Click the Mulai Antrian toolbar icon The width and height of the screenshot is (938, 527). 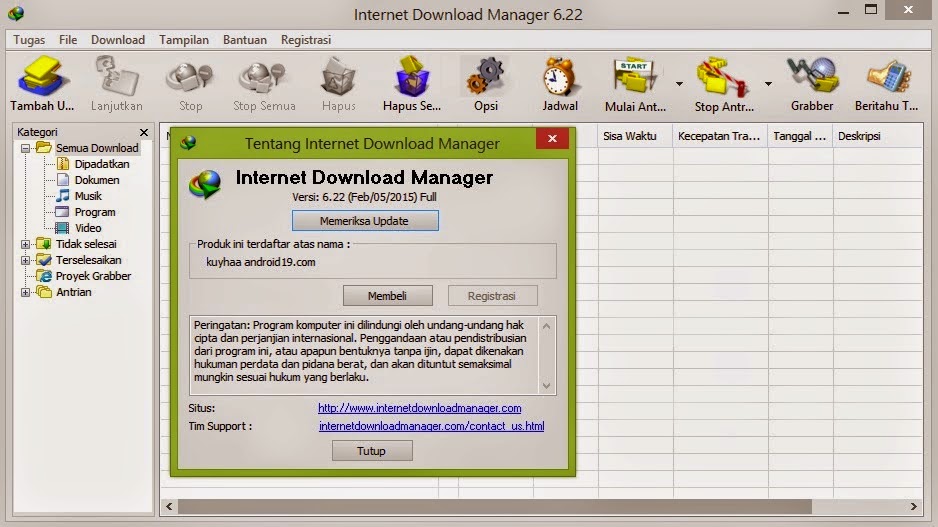pos(635,76)
